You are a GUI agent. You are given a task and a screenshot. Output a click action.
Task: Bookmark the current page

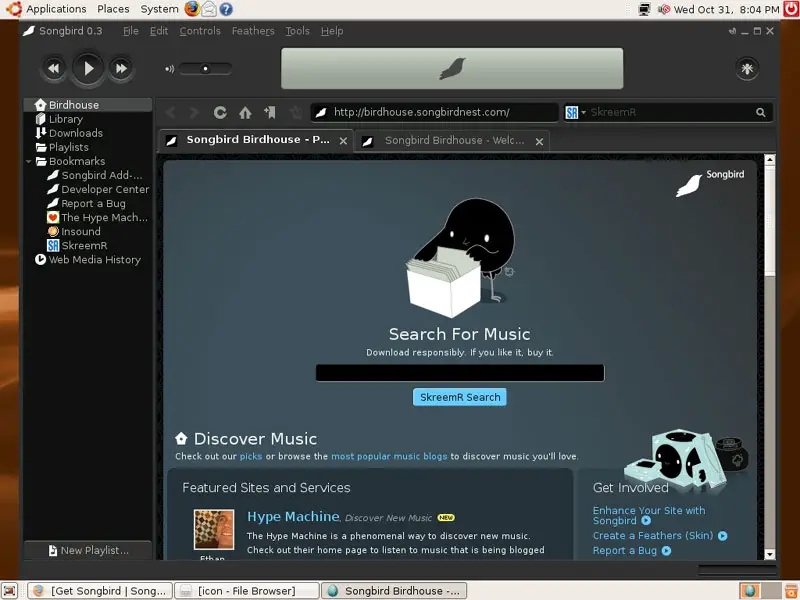tap(270, 112)
